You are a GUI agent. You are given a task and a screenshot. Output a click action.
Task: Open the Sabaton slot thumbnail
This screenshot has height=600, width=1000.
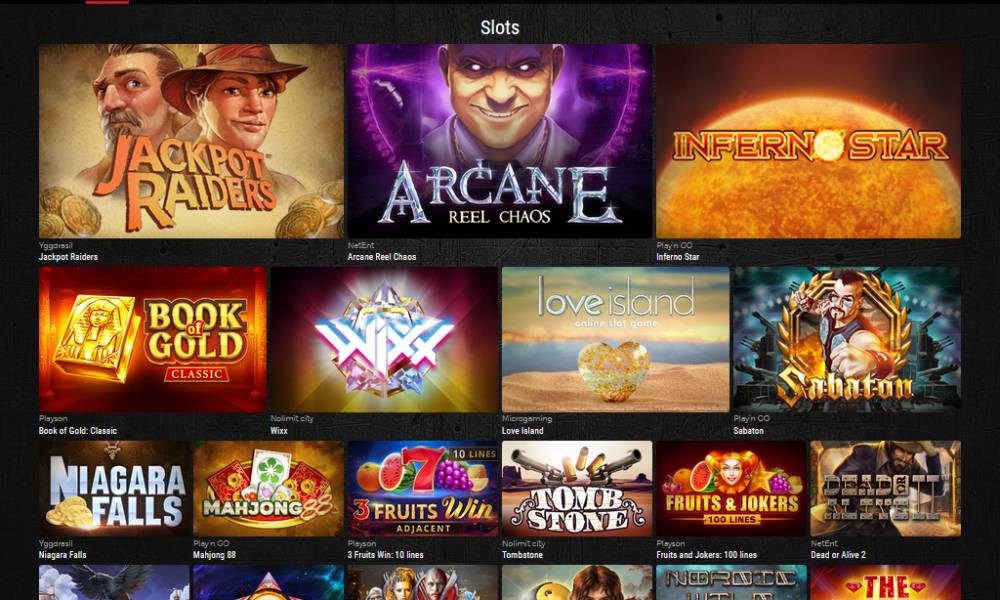[x=847, y=340]
